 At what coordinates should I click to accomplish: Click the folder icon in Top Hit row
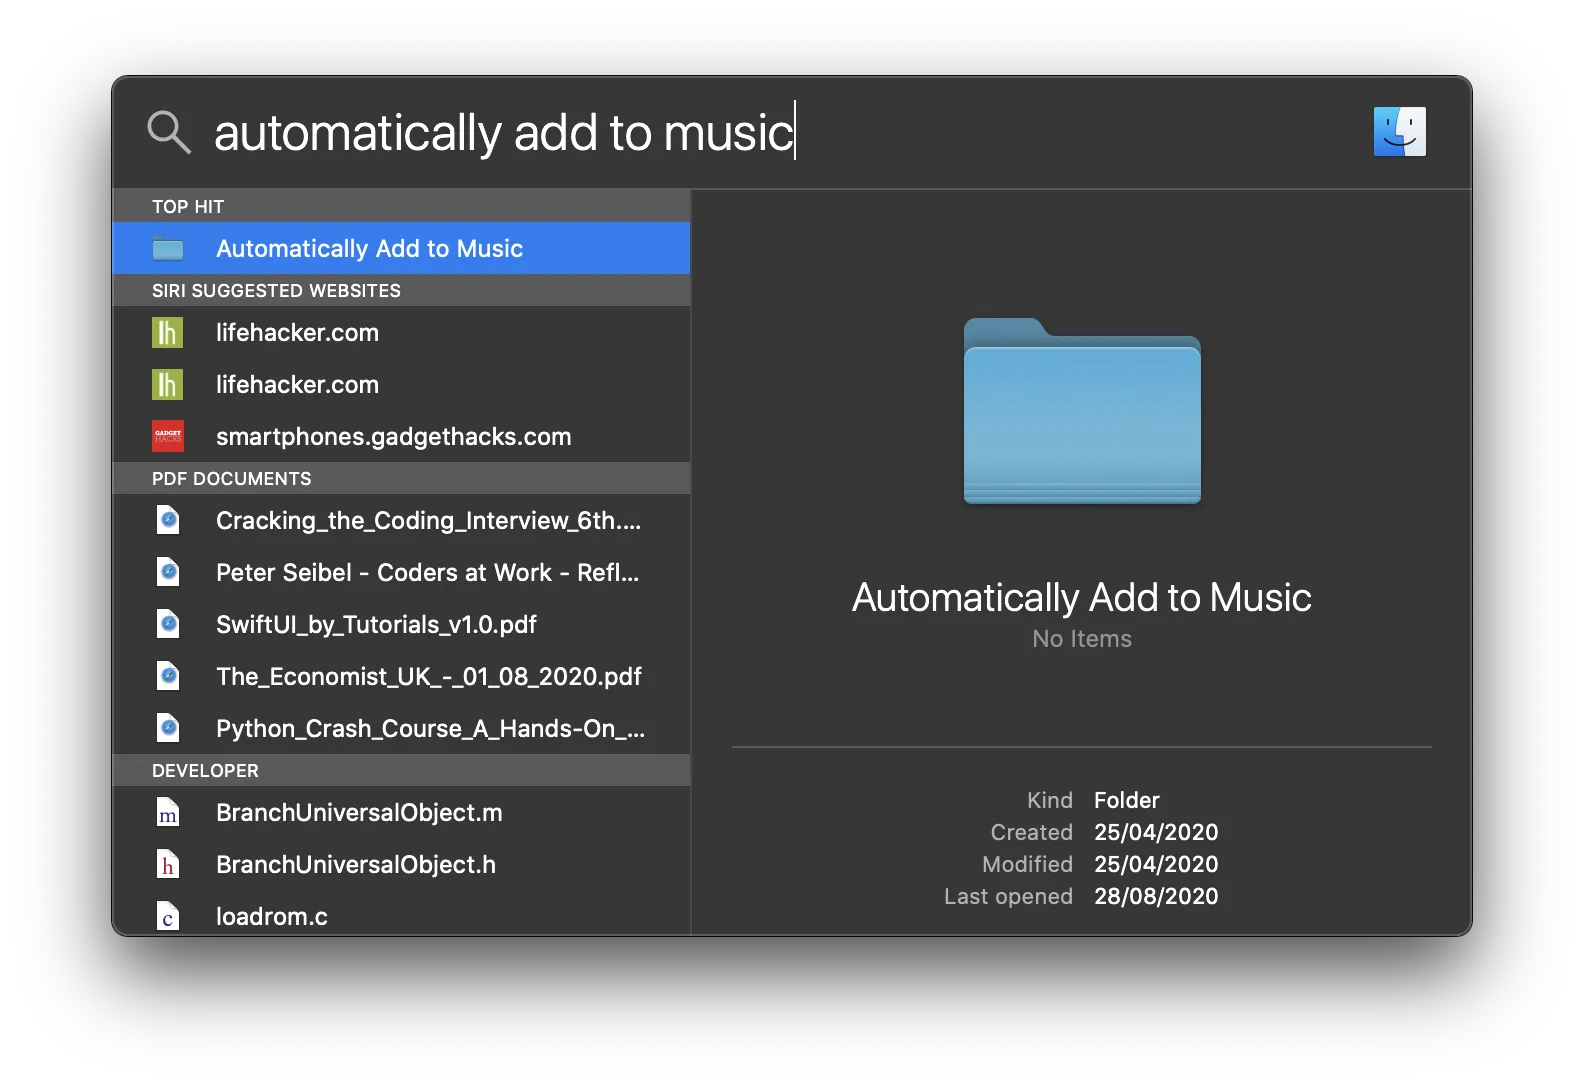[168, 249]
